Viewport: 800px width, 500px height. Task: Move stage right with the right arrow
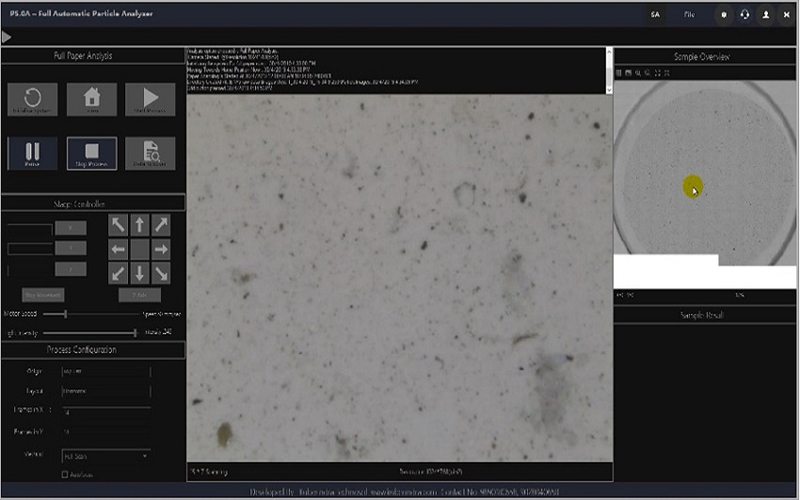coord(161,249)
